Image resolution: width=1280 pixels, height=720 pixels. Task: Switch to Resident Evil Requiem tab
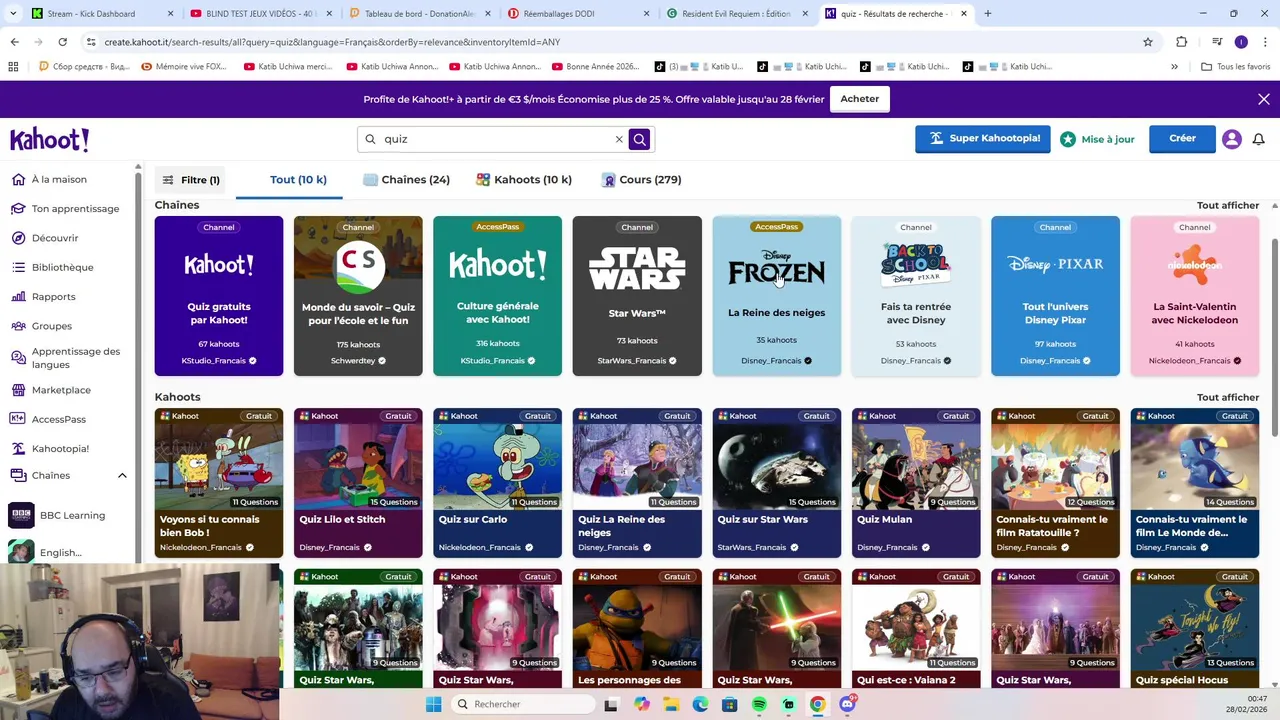pyautogui.click(x=735, y=14)
